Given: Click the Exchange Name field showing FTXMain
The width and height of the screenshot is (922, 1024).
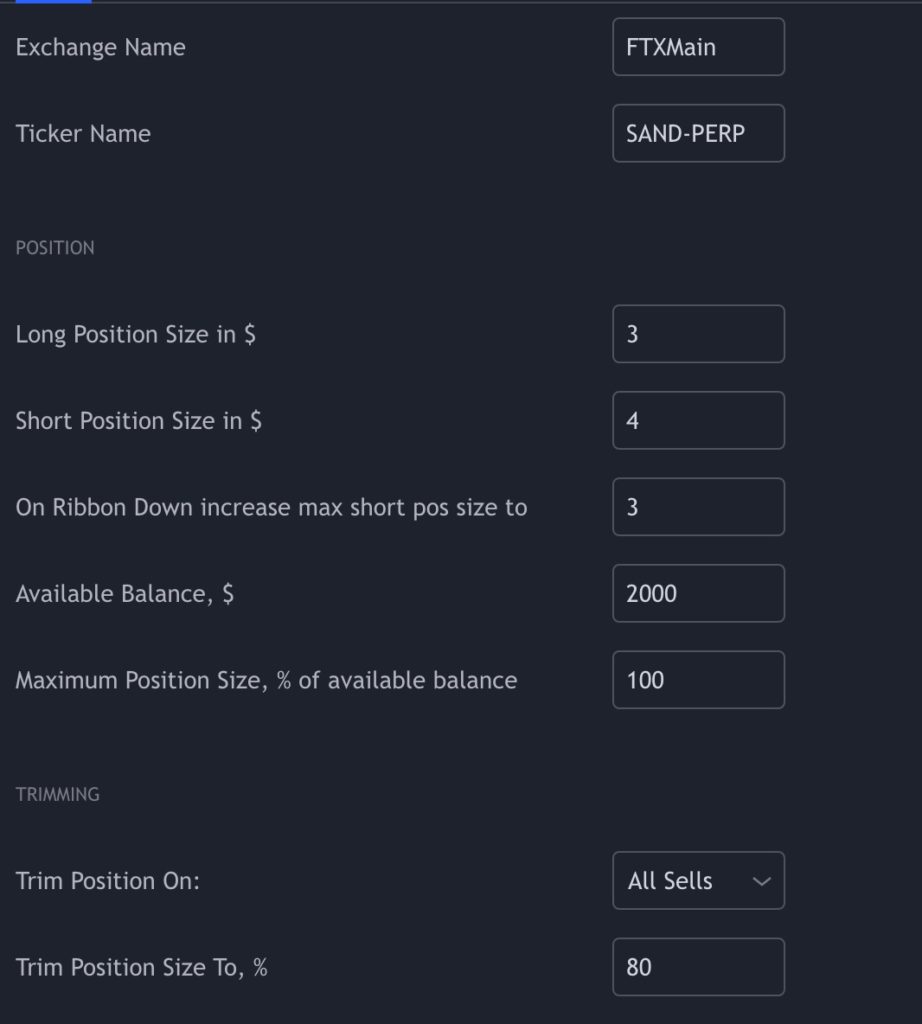Looking at the screenshot, I should 698,47.
